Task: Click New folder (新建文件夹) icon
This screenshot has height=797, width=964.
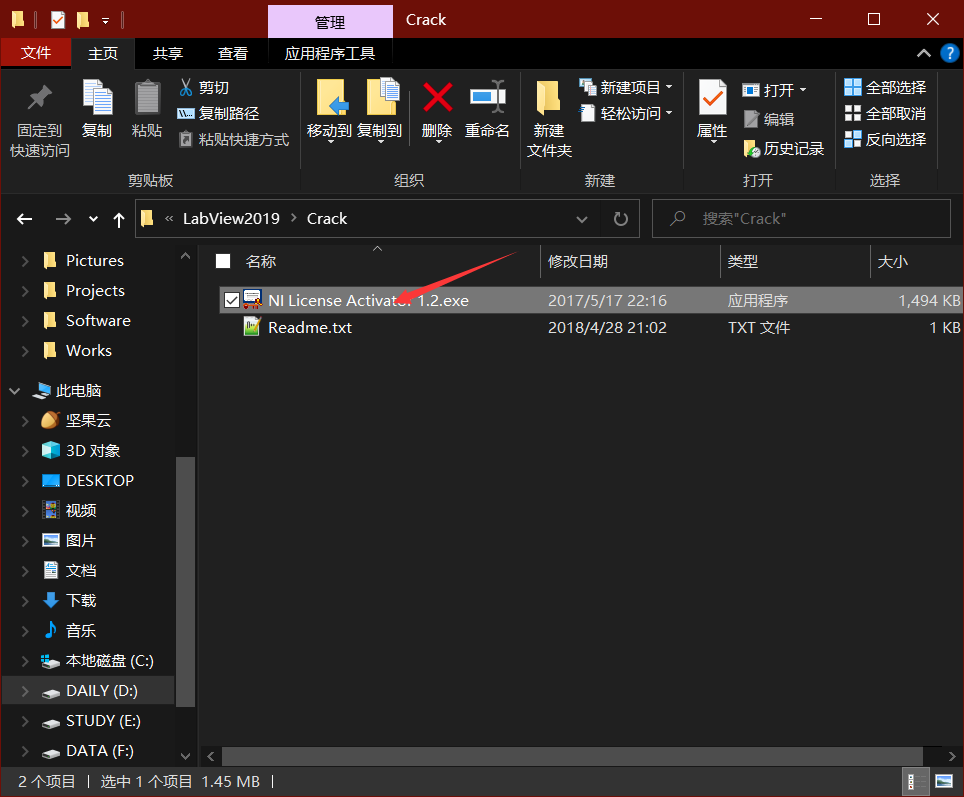Action: point(548,98)
